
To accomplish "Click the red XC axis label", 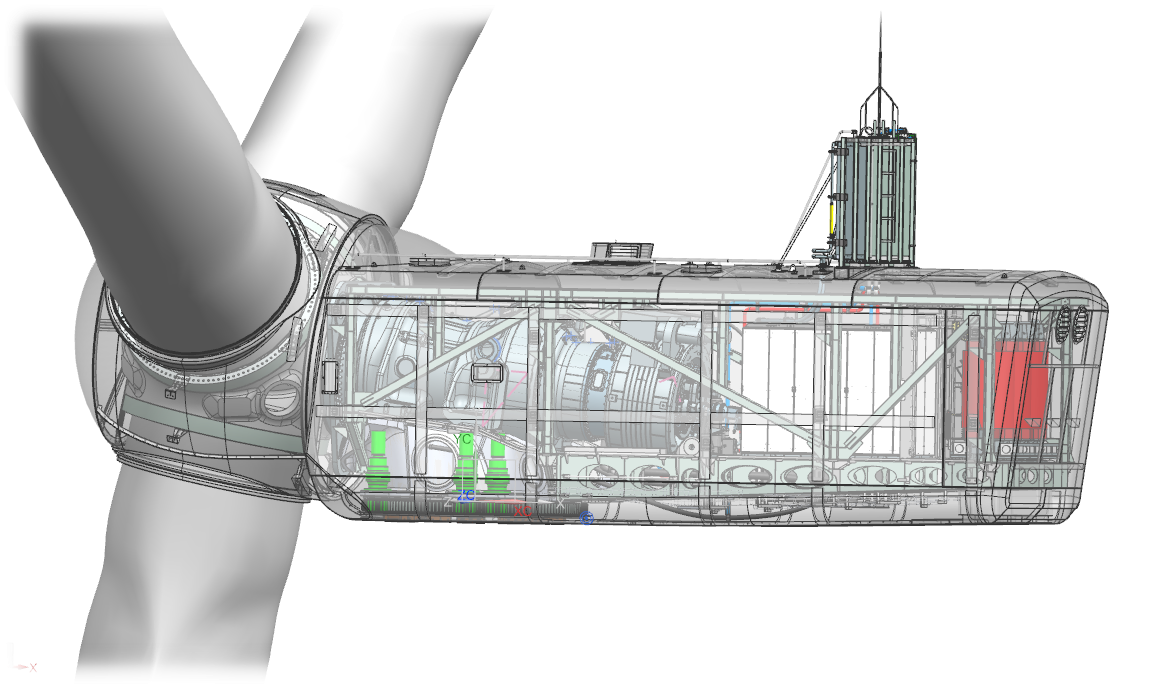I will click(521, 511).
